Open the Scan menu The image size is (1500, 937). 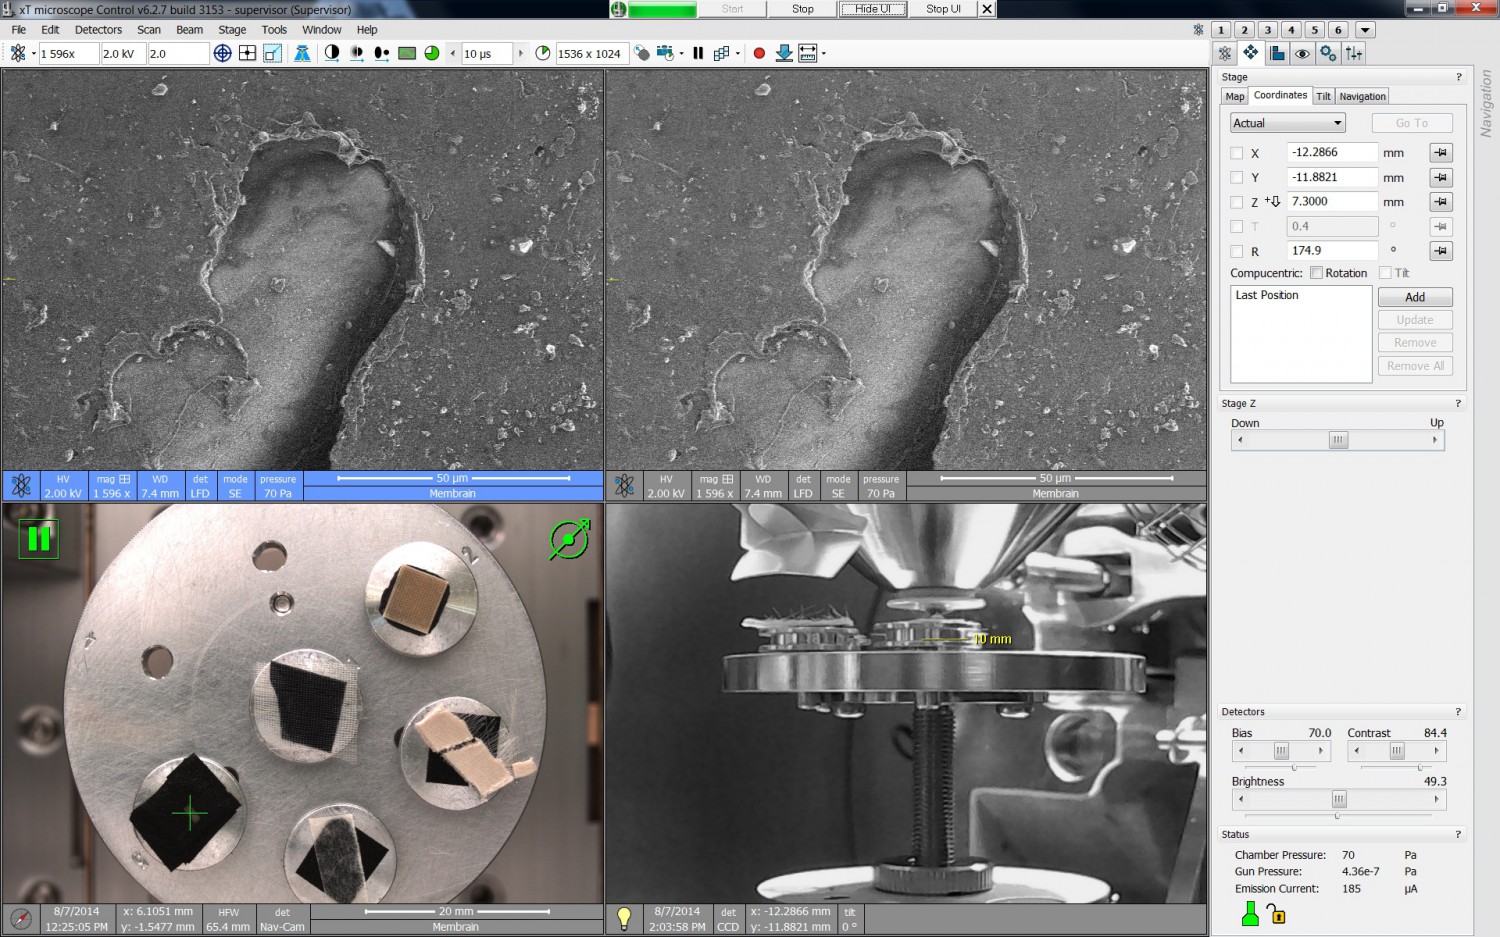coord(149,30)
